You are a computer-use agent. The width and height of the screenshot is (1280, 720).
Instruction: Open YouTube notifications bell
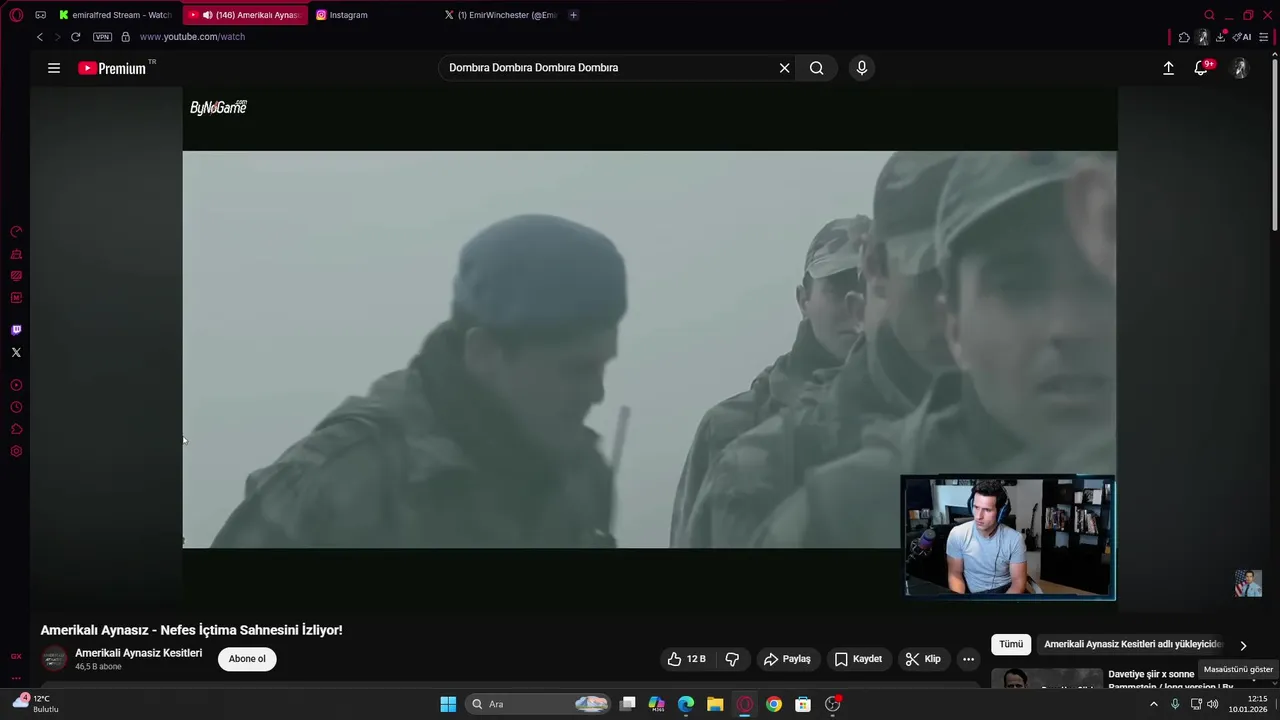(1202, 68)
